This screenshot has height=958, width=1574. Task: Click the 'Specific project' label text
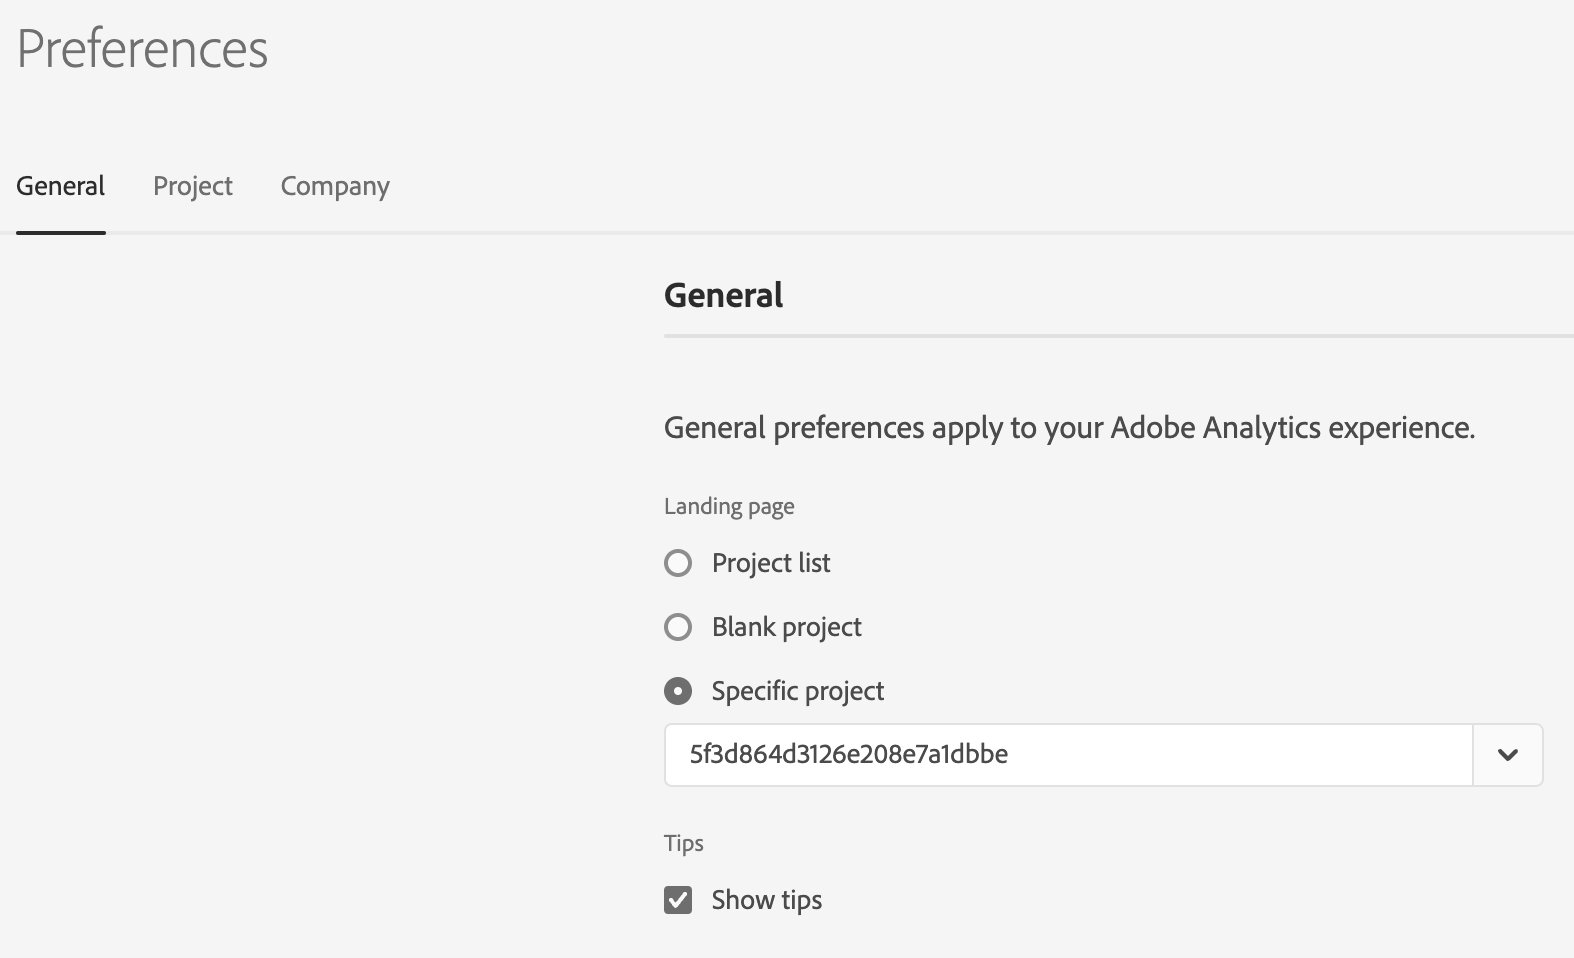pyautogui.click(x=798, y=691)
